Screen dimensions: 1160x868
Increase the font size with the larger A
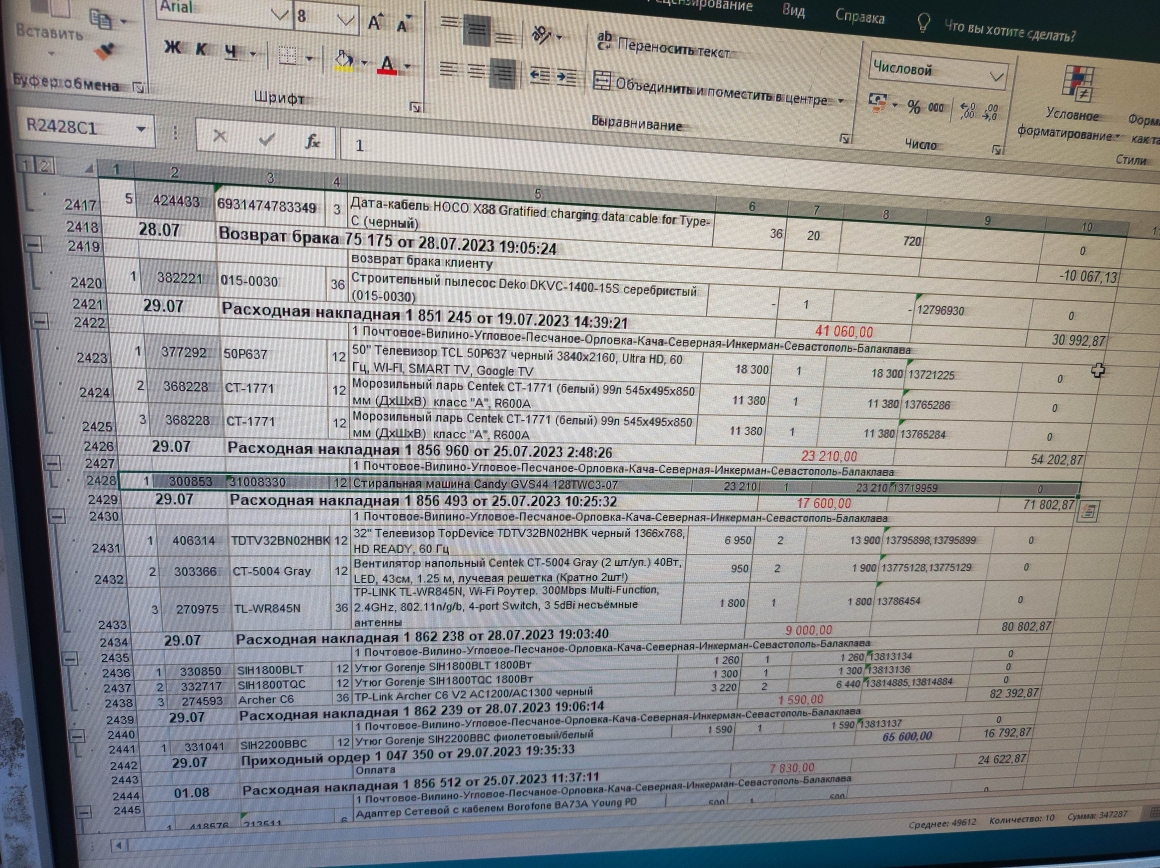[375, 22]
